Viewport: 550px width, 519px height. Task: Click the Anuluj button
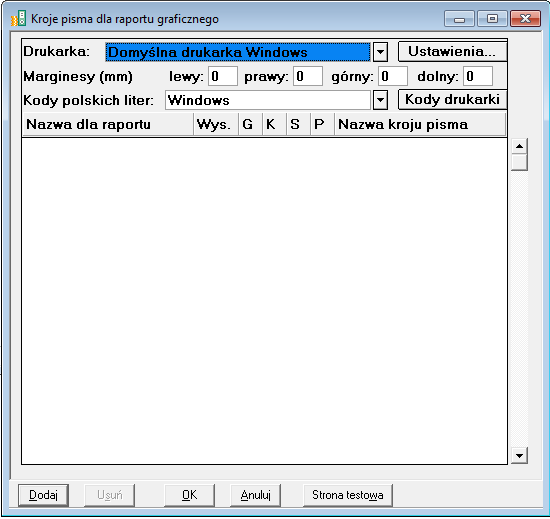[x=255, y=495]
